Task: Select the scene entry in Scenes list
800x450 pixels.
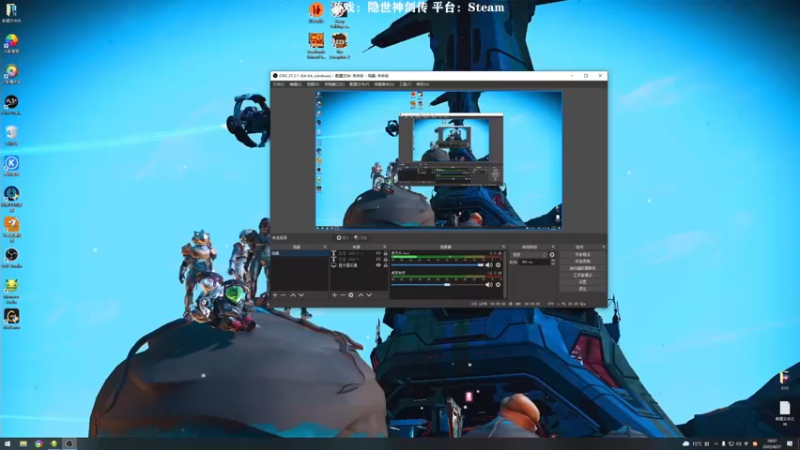Action: [x=300, y=253]
